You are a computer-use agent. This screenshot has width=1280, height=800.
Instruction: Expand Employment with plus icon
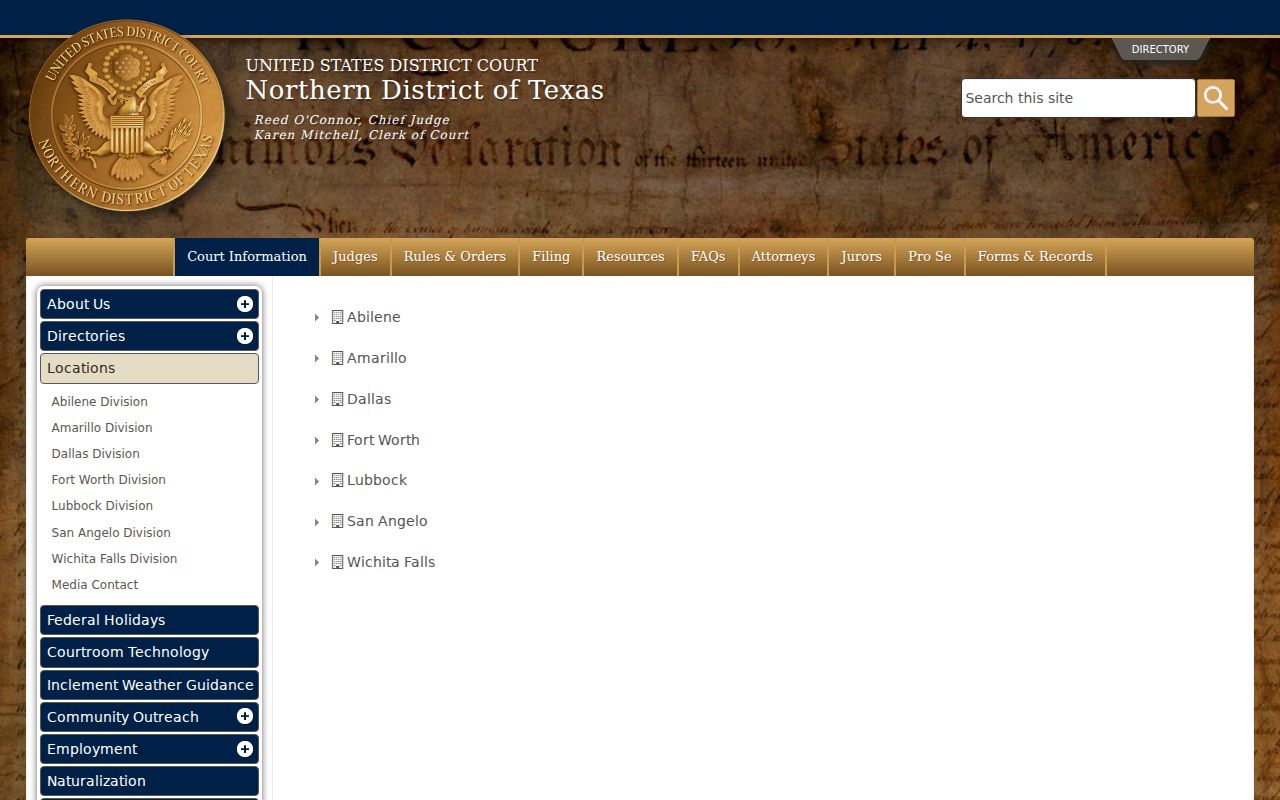click(x=244, y=749)
